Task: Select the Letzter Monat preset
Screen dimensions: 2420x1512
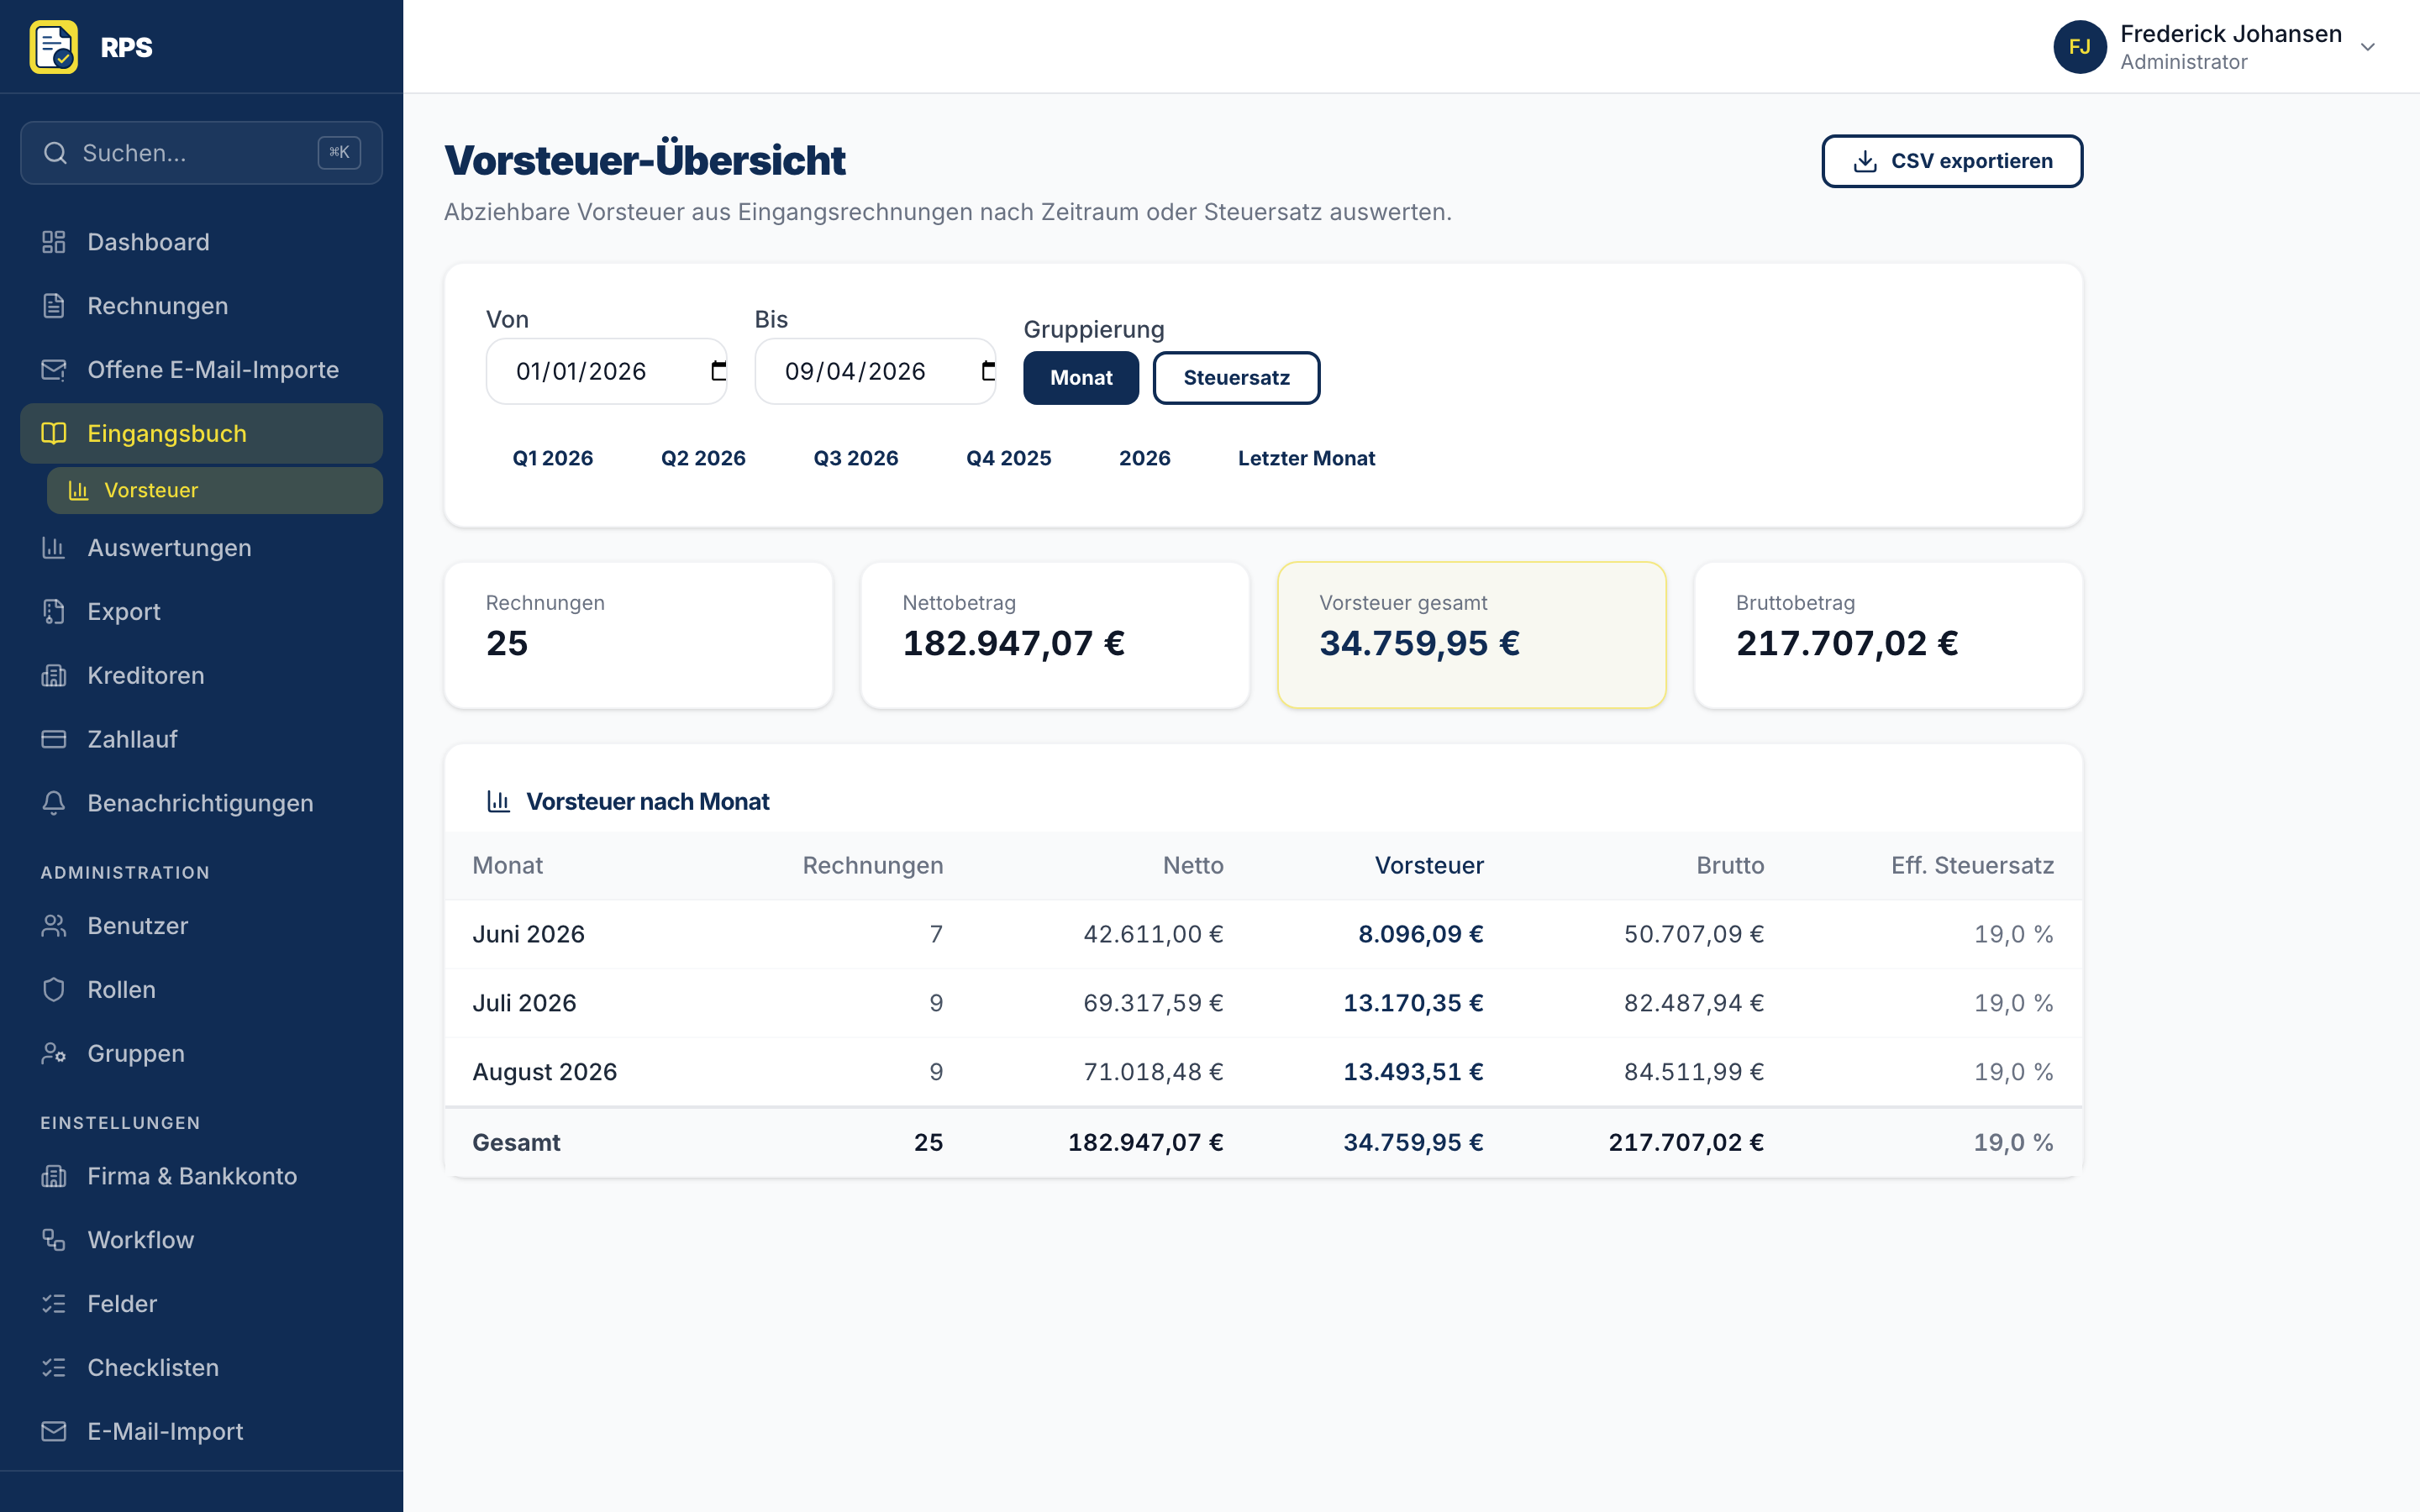Action: pos(1306,458)
